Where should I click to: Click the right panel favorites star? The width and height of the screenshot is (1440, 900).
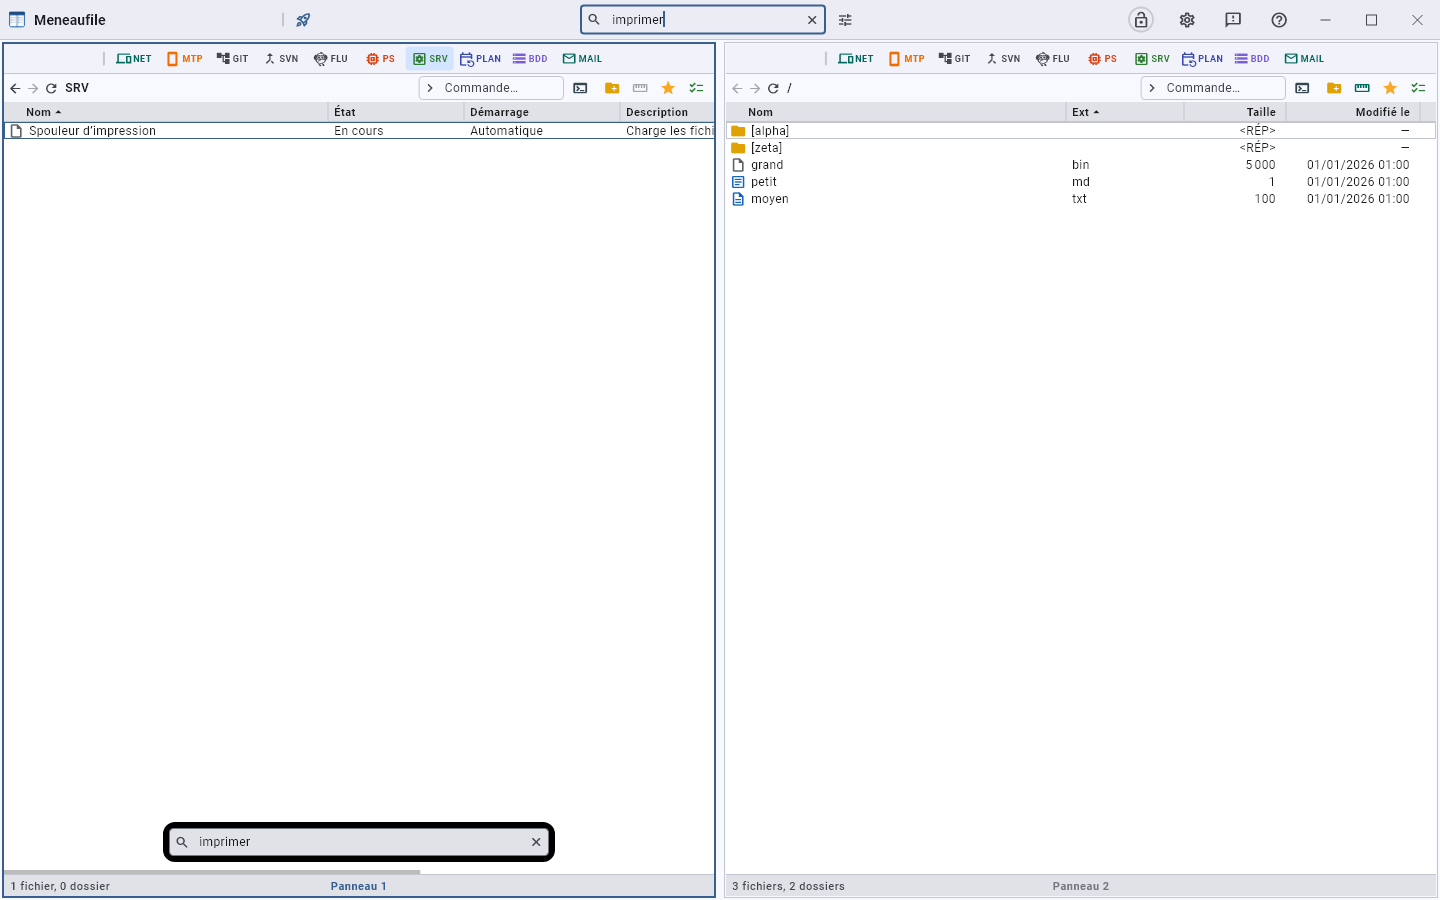[x=1390, y=88]
